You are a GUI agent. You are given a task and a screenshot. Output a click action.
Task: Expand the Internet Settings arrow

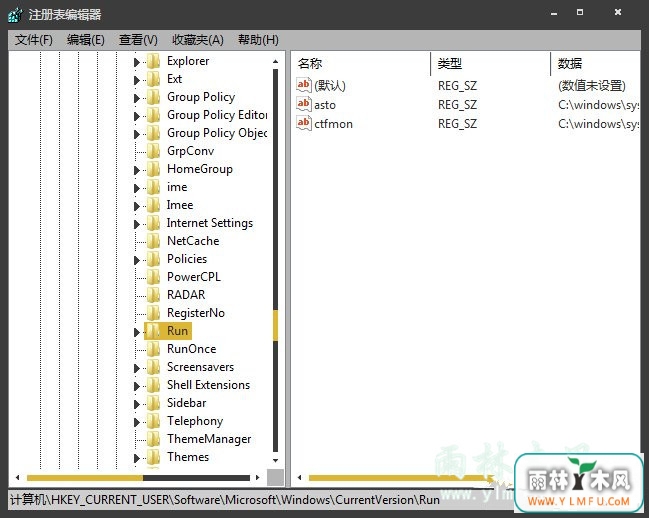[x=136, y=224]
